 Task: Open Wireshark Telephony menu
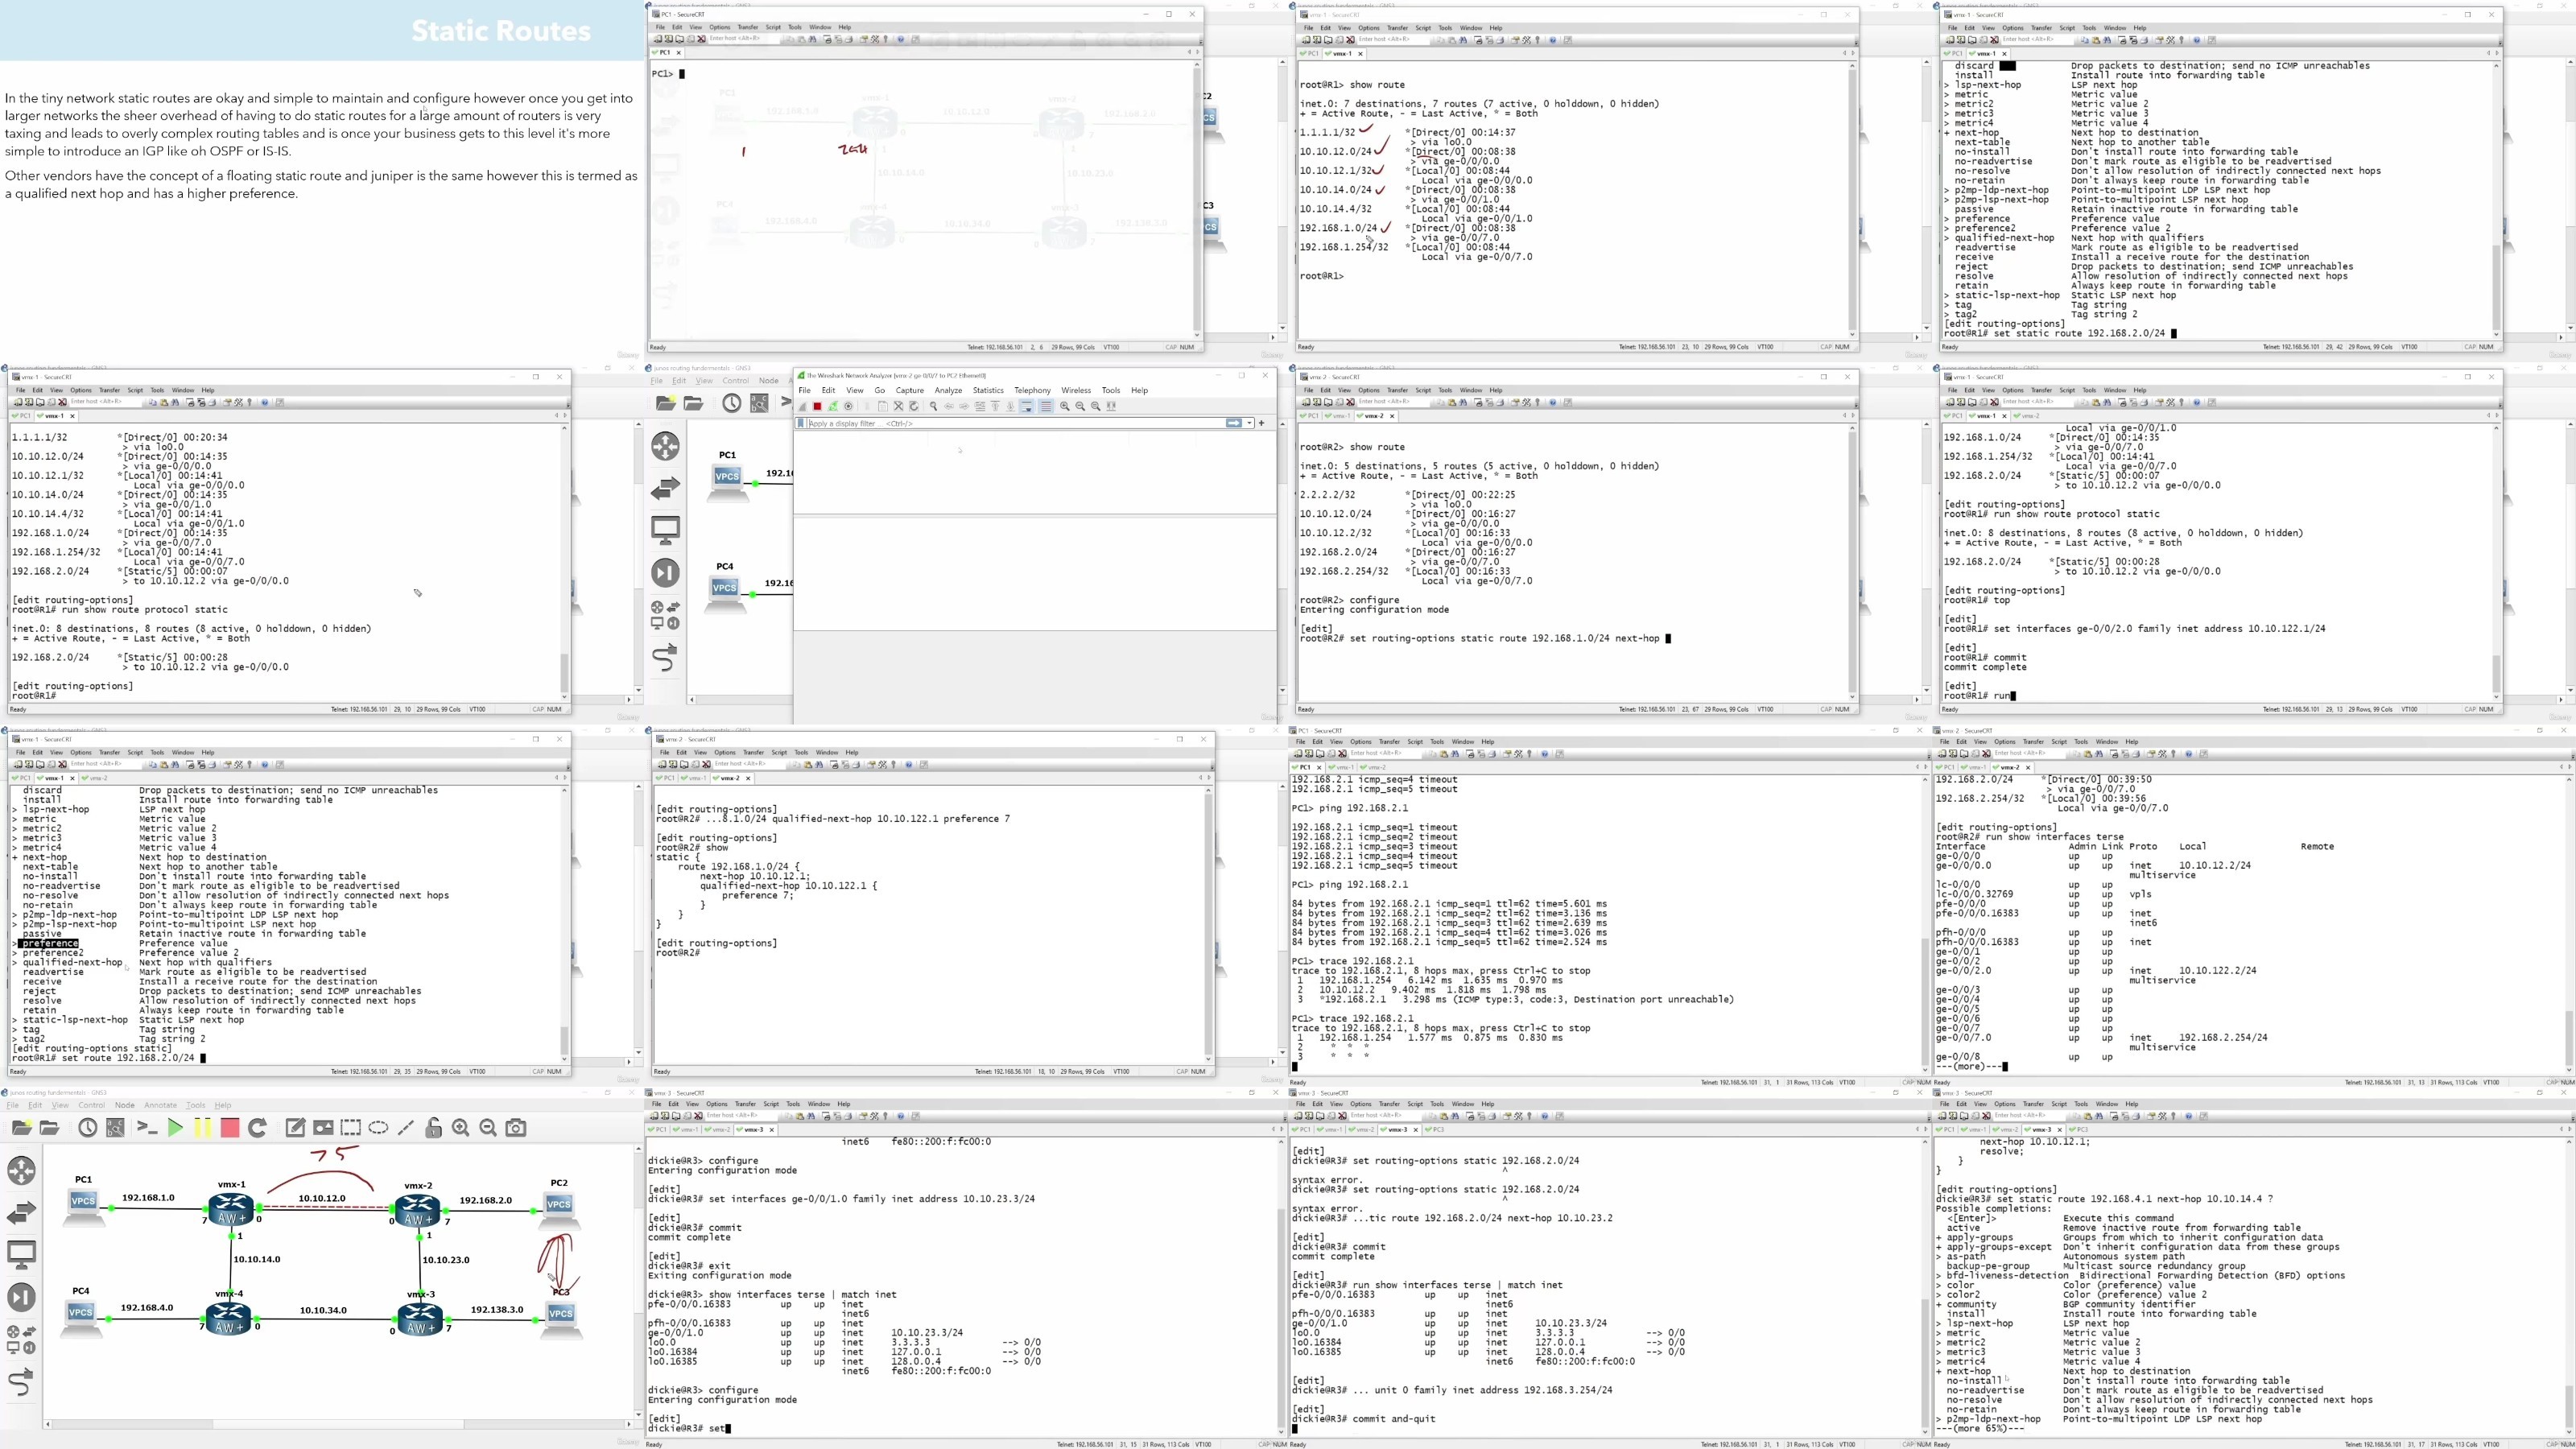[1032, 390]
